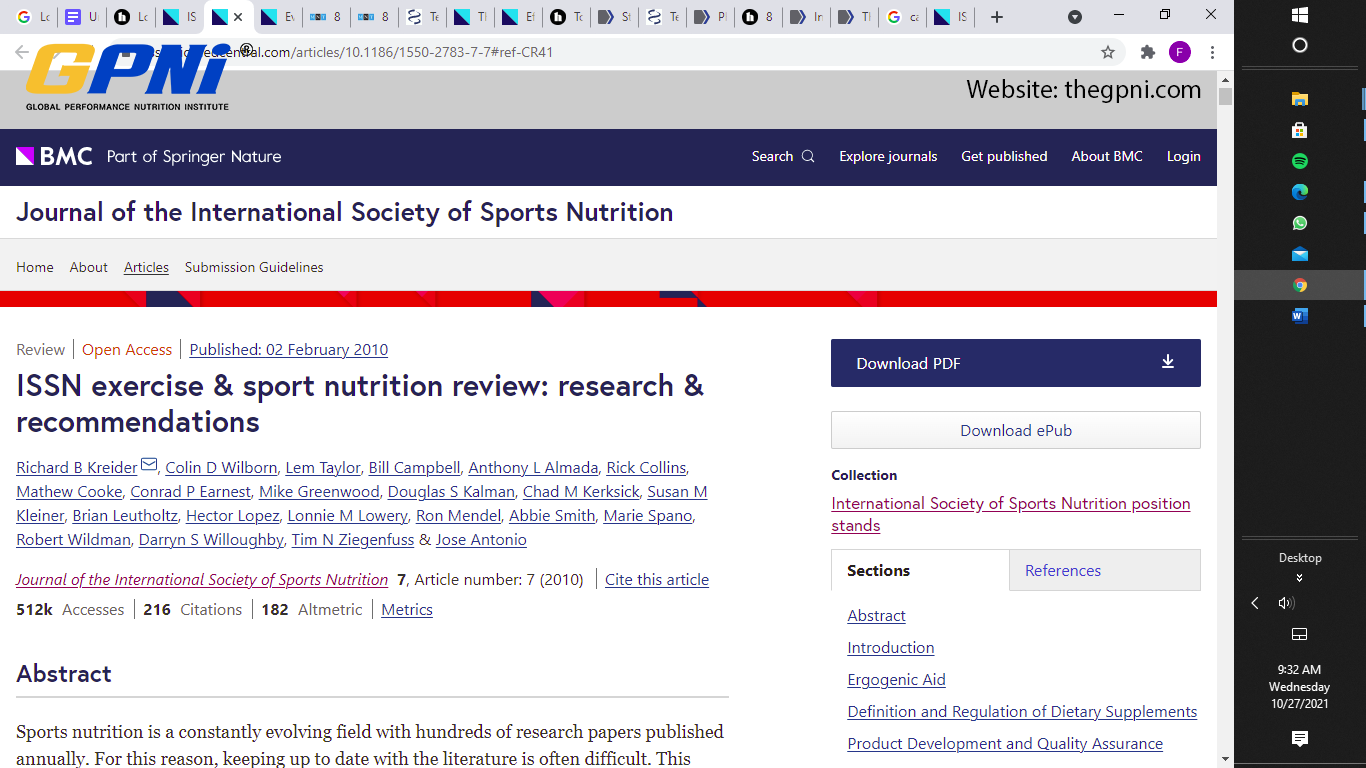
Task: Open the Chrome three-dot menu
Action: click(x=1212, y=52)
